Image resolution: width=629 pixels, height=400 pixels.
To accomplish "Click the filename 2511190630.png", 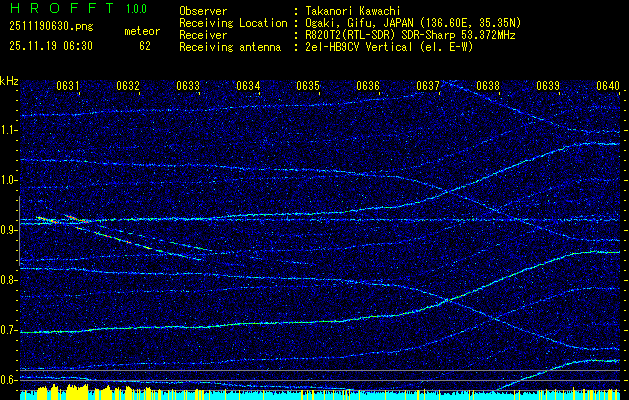I will point(51,26).
